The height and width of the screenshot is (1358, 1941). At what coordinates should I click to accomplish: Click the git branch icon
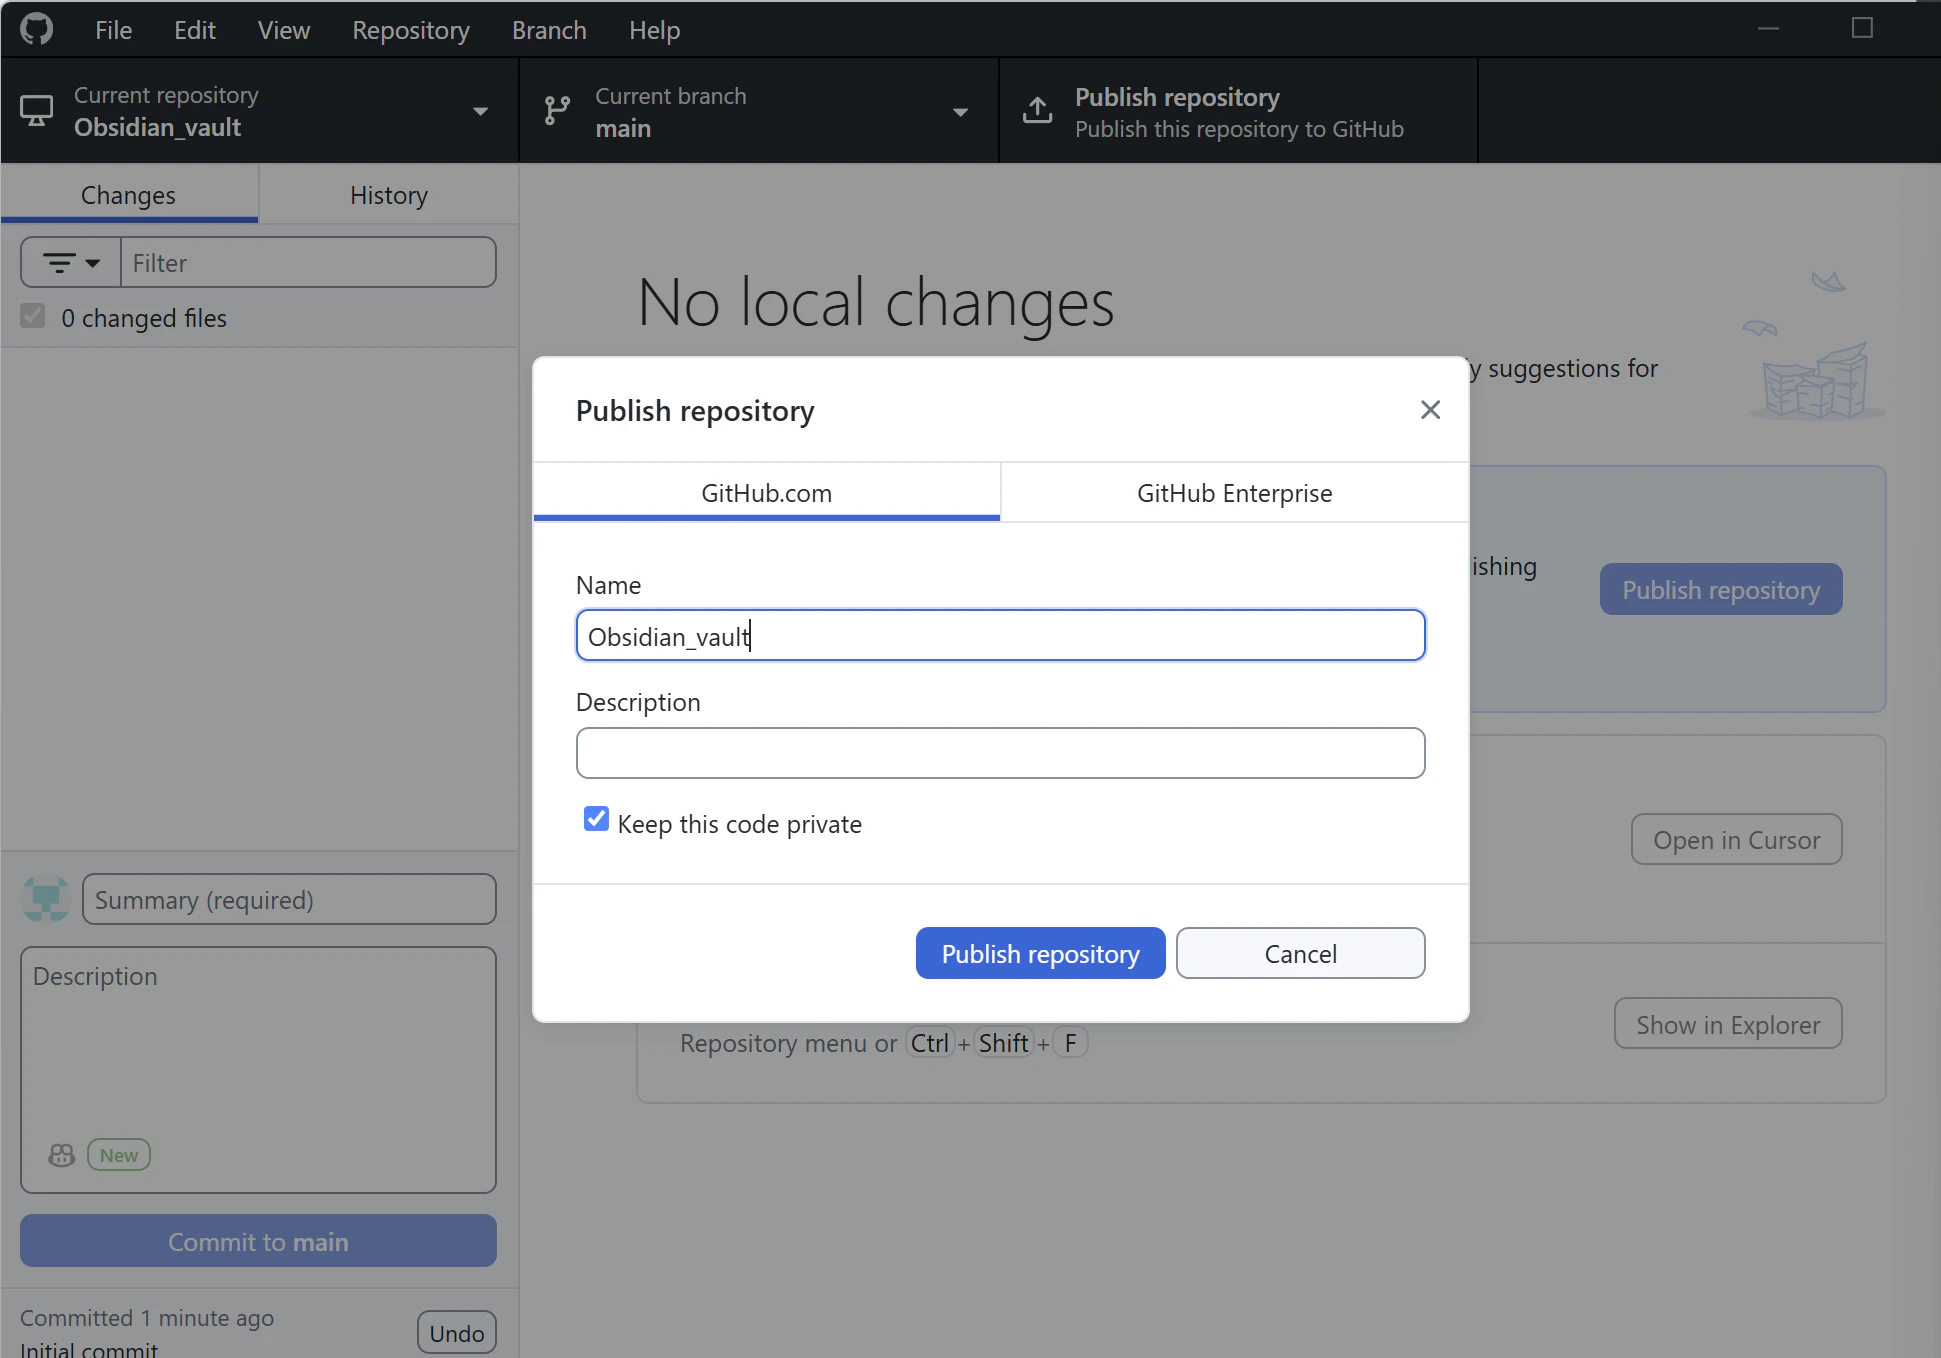pos(557,111)
